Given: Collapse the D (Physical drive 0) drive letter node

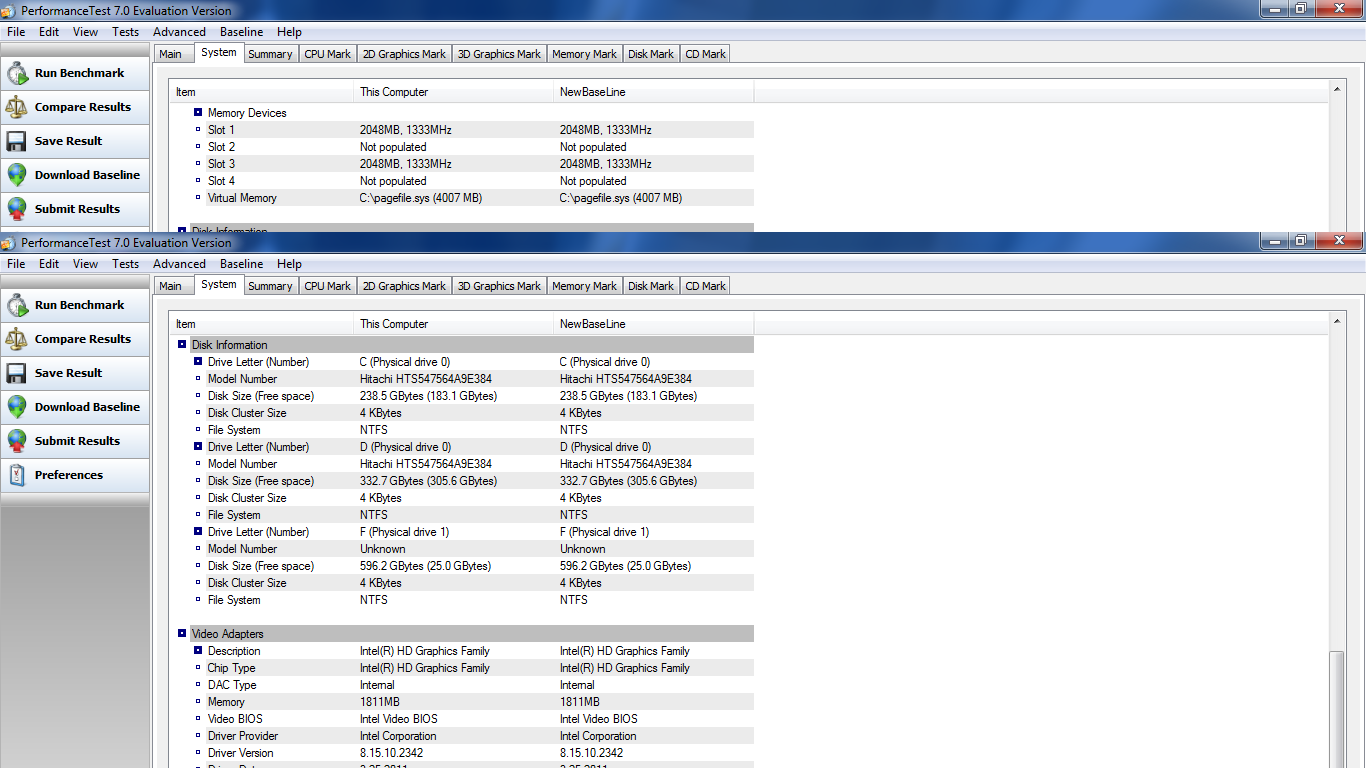Looking at the screenshot, I should coord(198,447).
